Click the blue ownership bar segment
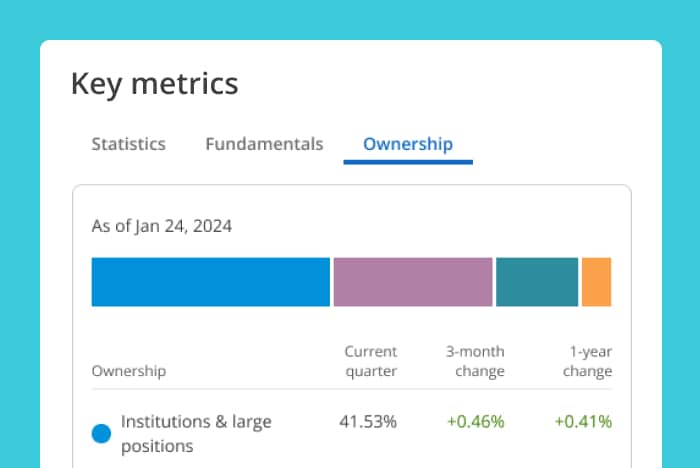The width and height of the screenshot is (700, 468). (x=210, y=282)
